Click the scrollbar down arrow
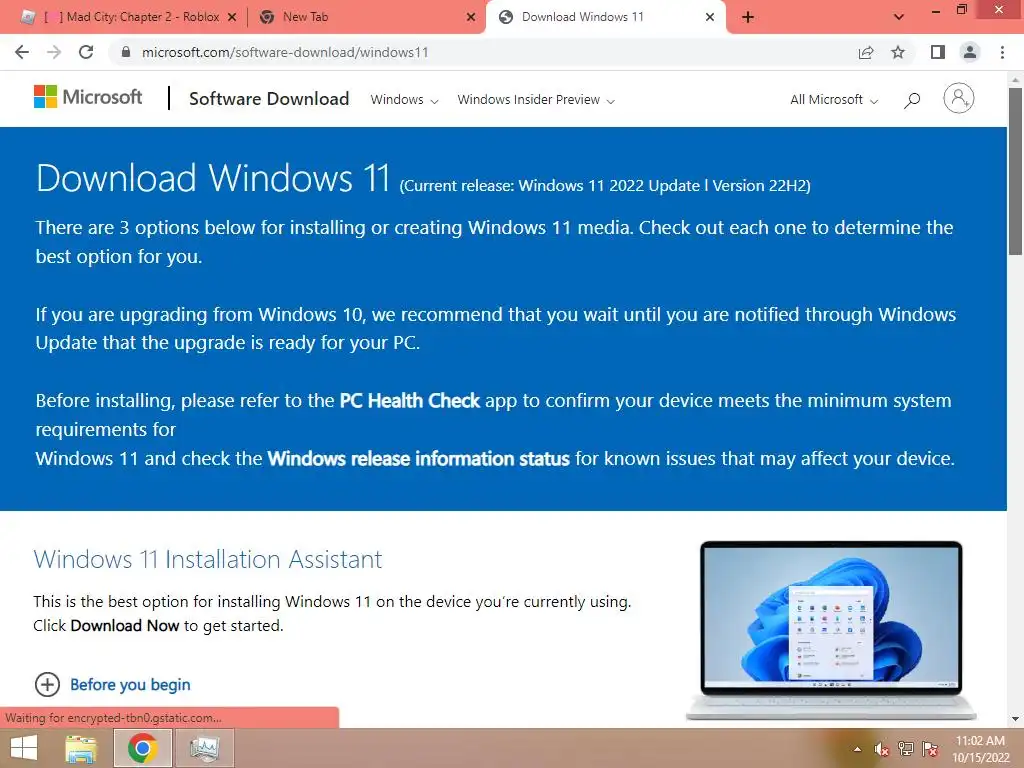The height and width of the screenshot is (768, 1024). 1016,720
